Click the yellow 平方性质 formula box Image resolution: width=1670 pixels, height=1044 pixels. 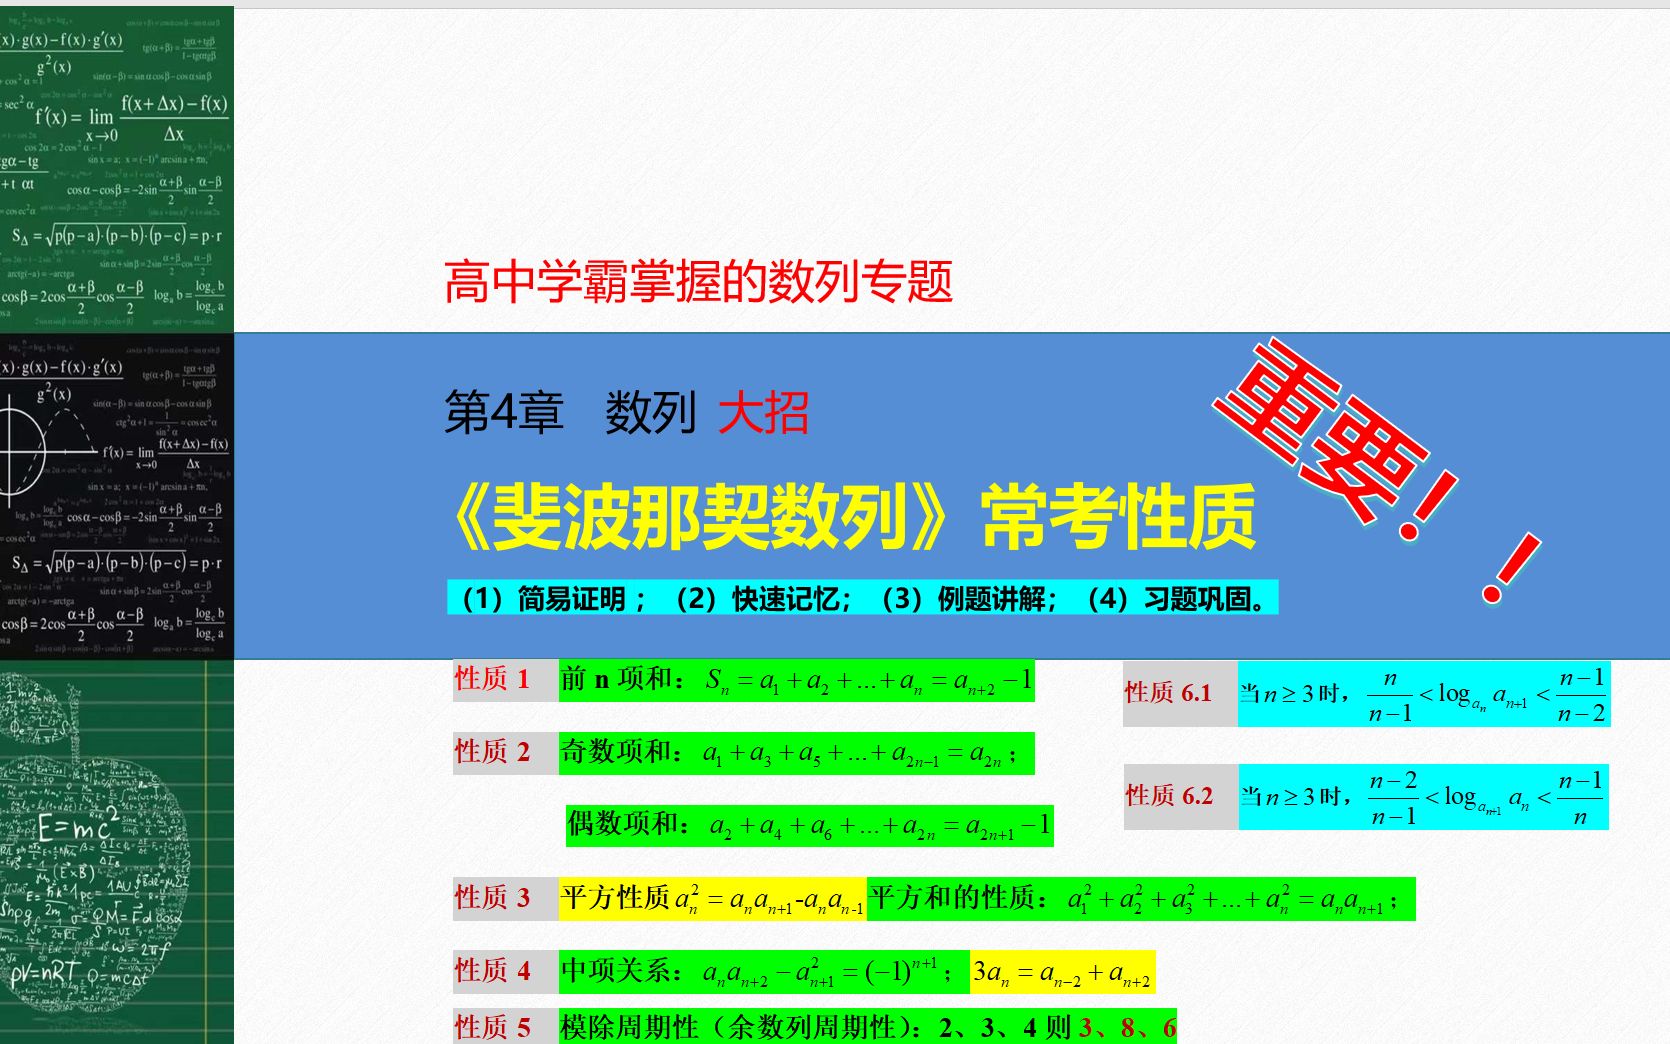(712, 898)
